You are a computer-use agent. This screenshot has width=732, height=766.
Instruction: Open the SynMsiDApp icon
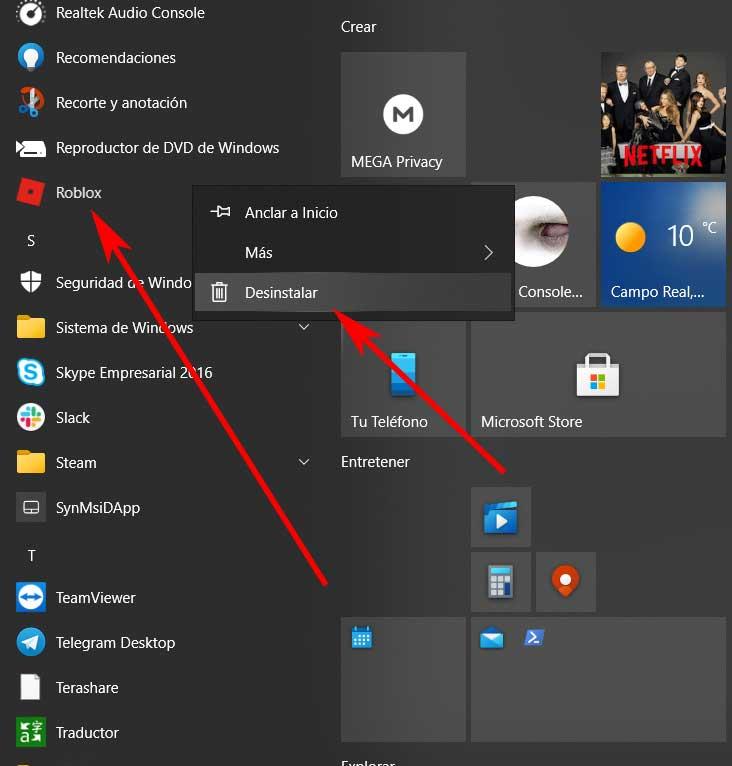(x=31, y=507)
